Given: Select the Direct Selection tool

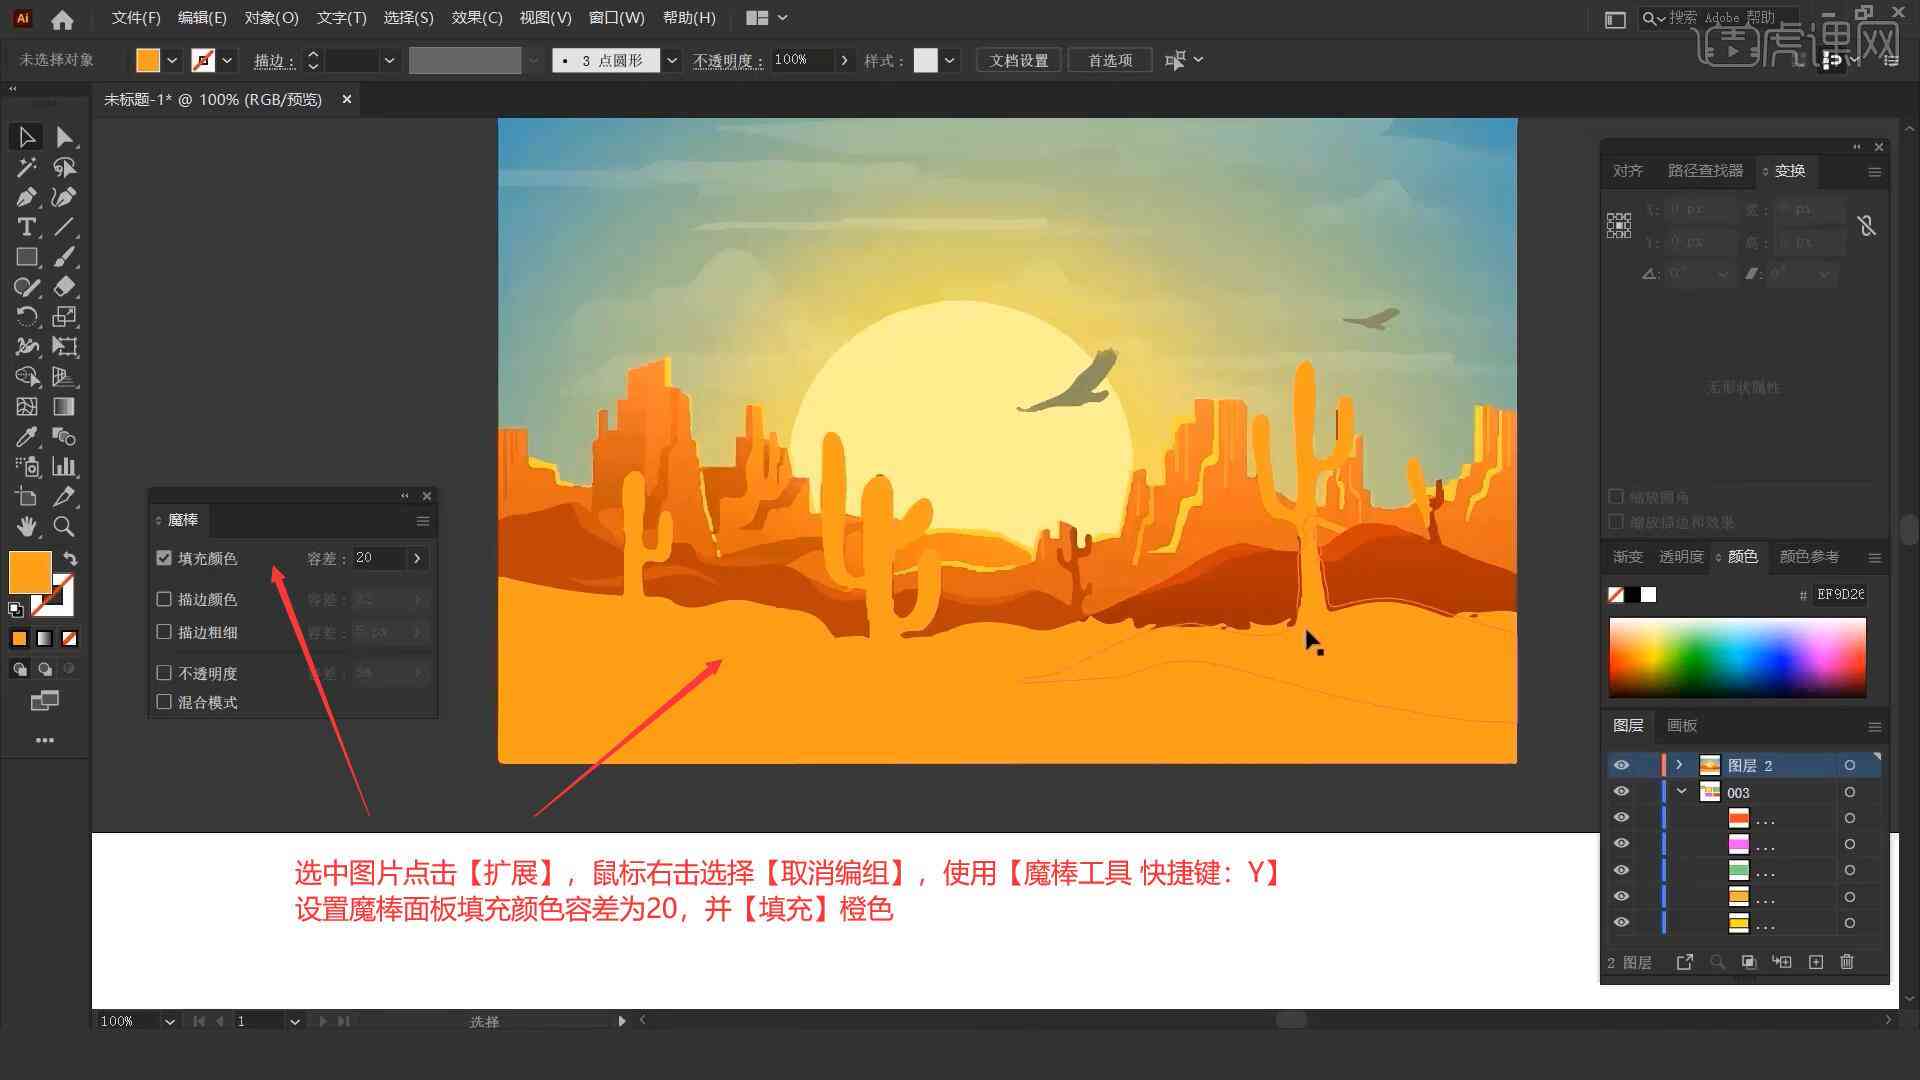Looking at the screenshot, I should coord(62,136).
